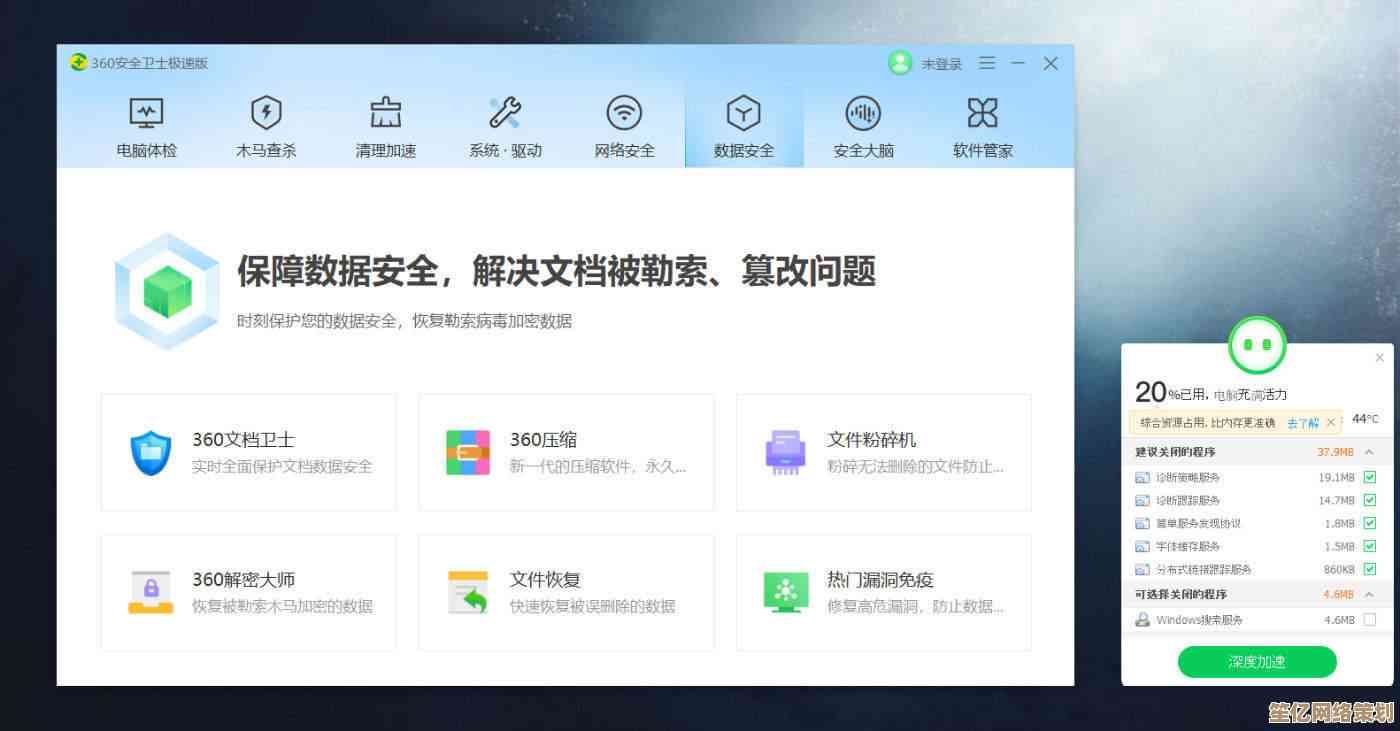Open 360文档卫士 document guard card

coord(248,452)
